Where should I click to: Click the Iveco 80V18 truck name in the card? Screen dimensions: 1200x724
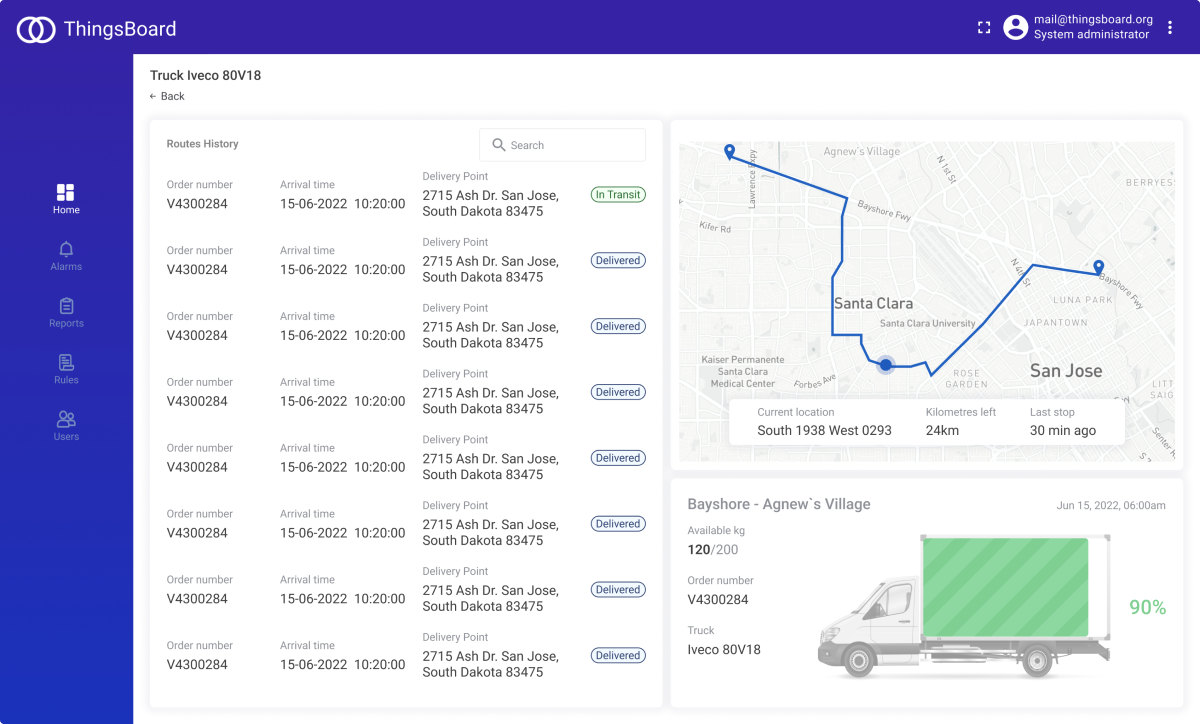pyautogui.click(x=724, y=650)
